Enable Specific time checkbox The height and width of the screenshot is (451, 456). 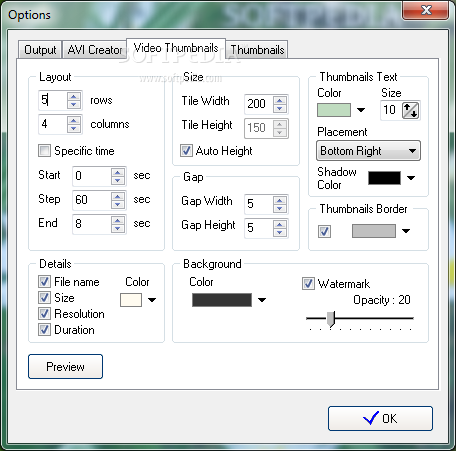tap(44, 151)
